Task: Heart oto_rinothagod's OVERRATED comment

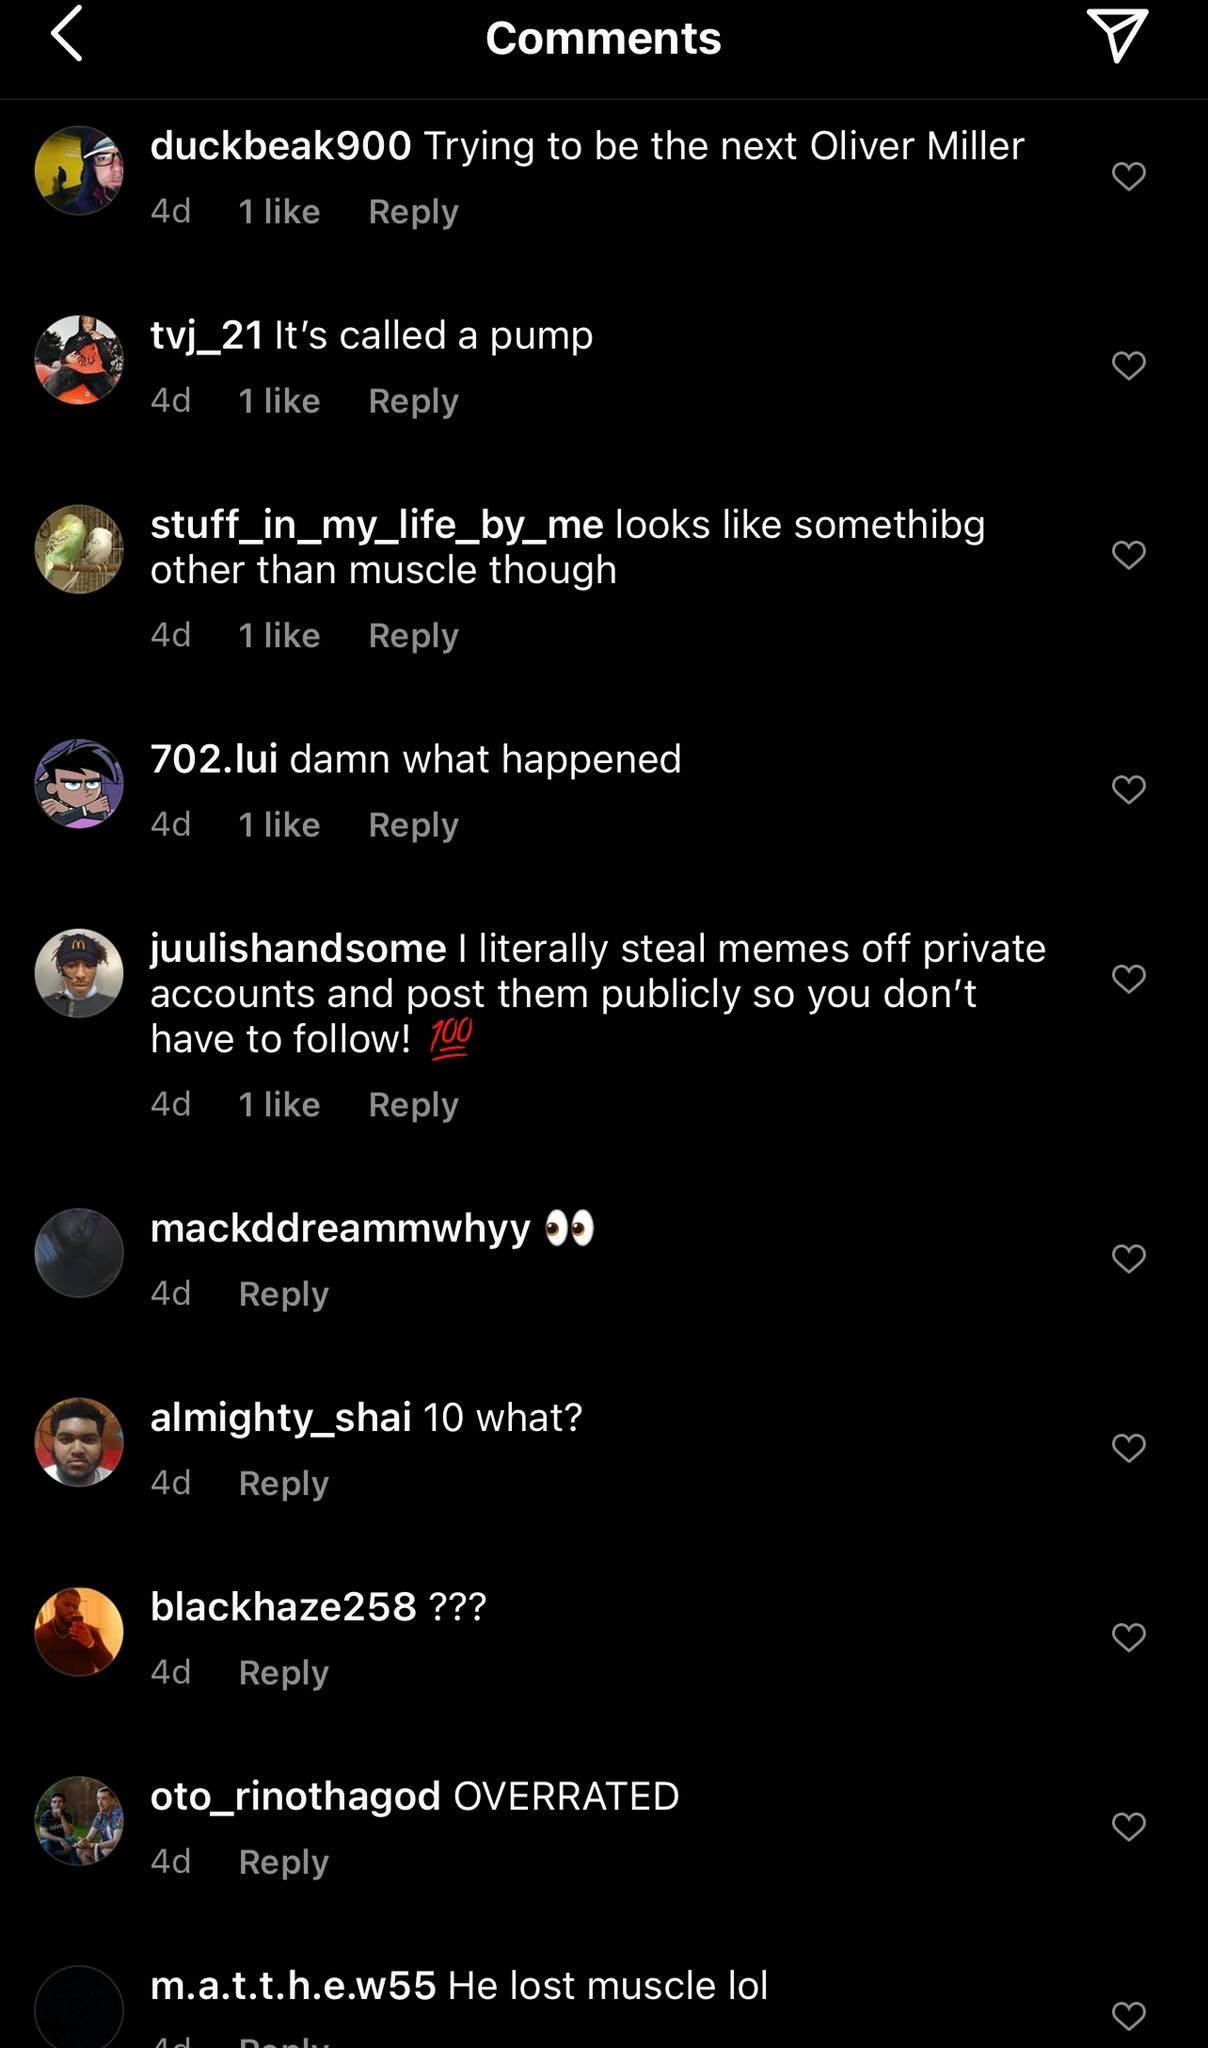Action: point(1128,1826)
